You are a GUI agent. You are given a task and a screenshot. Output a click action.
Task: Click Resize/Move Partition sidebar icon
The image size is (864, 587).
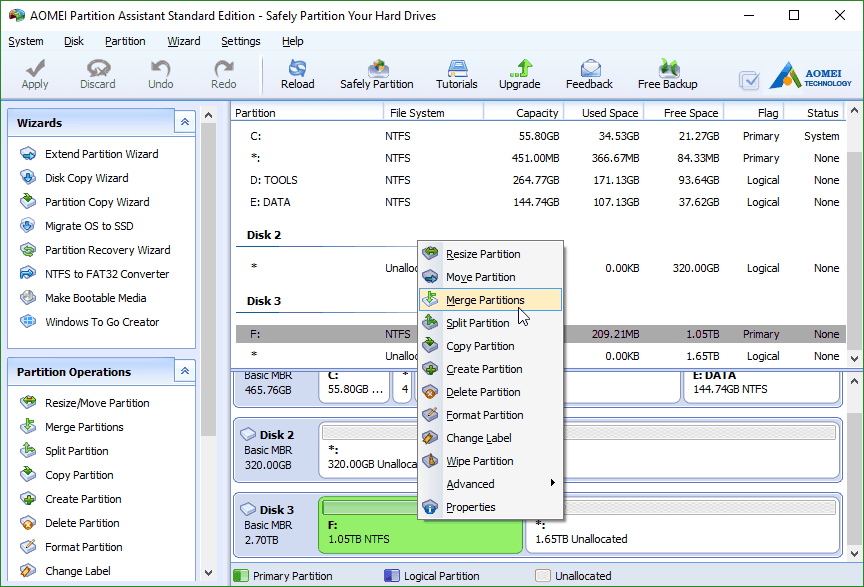(28, 402)
